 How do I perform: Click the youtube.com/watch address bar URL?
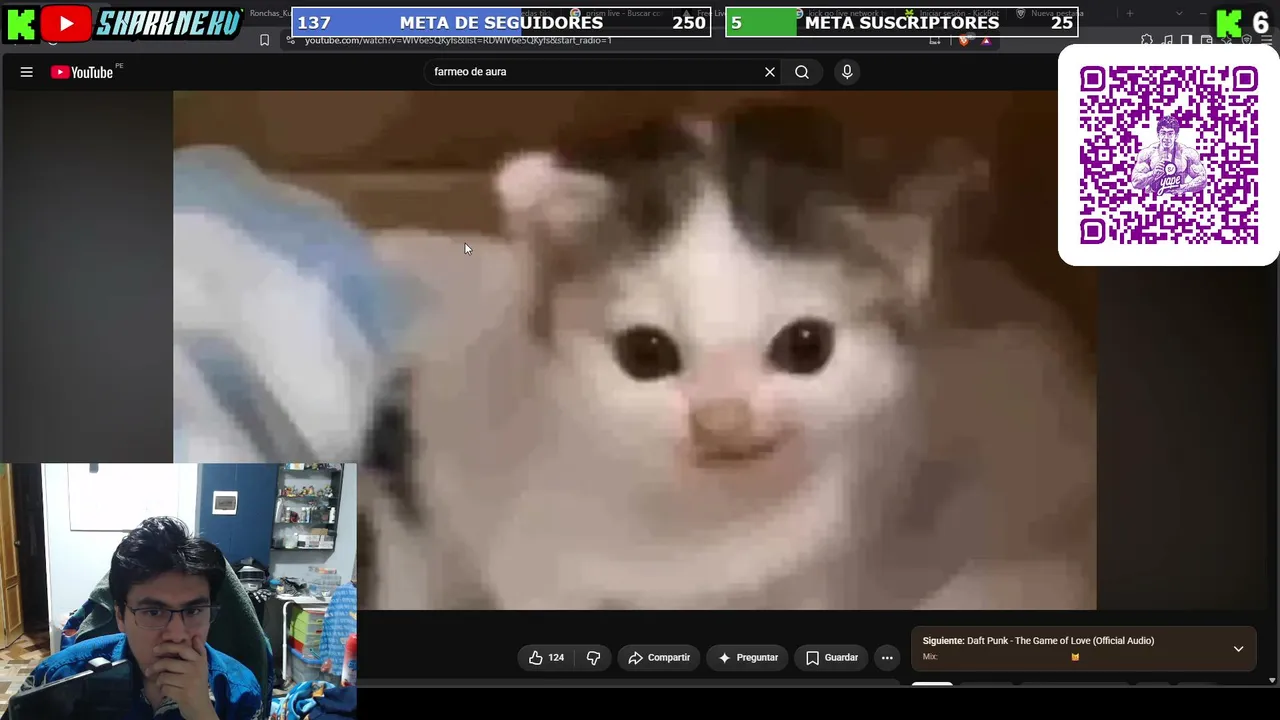(458, 40)
